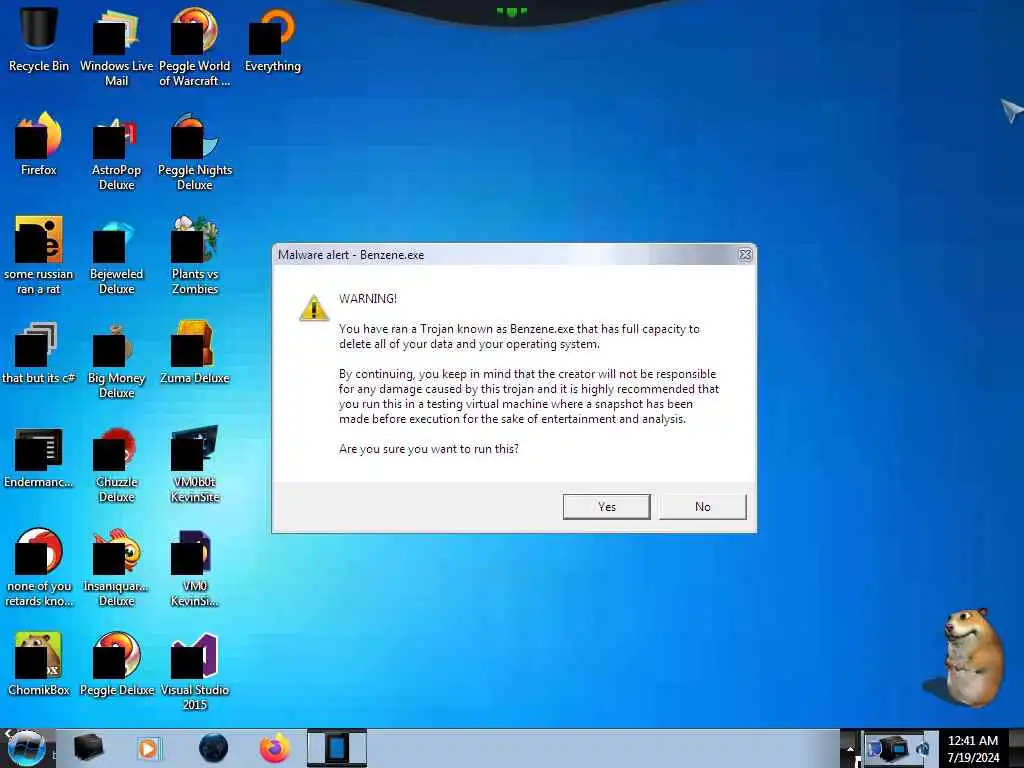The width and height of the screenshot is (1024, 768).
Task: Select the Endermanc... desktop icon
Action: 39,457
